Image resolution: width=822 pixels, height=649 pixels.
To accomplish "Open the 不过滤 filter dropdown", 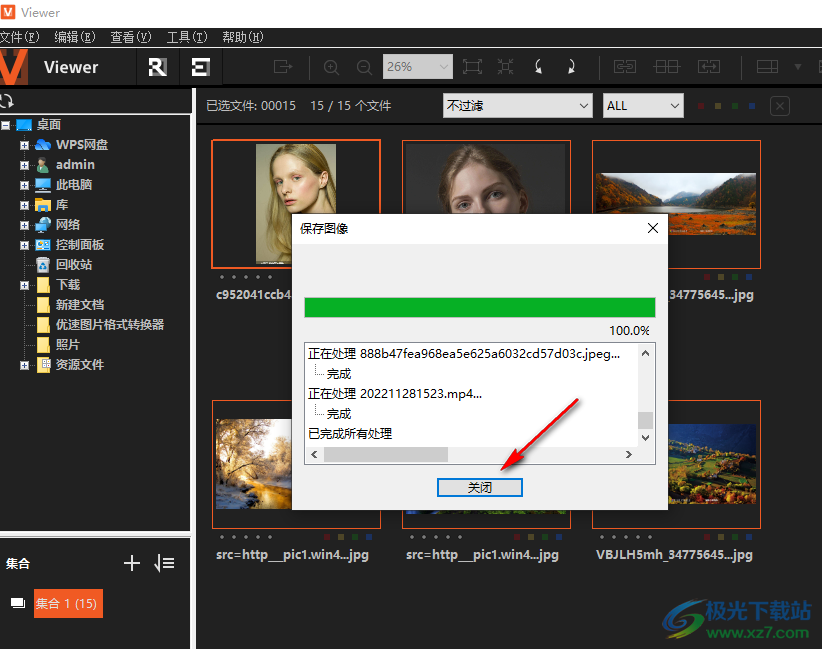I will tap(518, 105).
